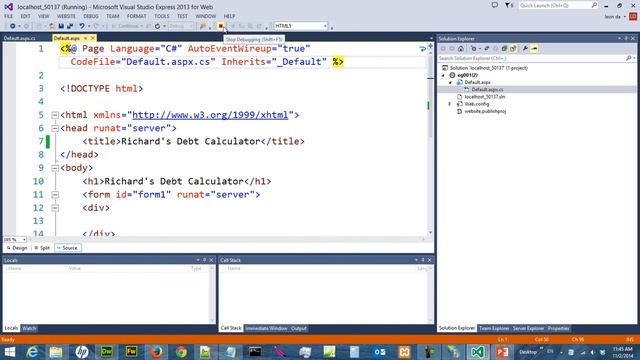640x360 pixels.
Task: Collapse the form element outline
Action: [55, 195]
